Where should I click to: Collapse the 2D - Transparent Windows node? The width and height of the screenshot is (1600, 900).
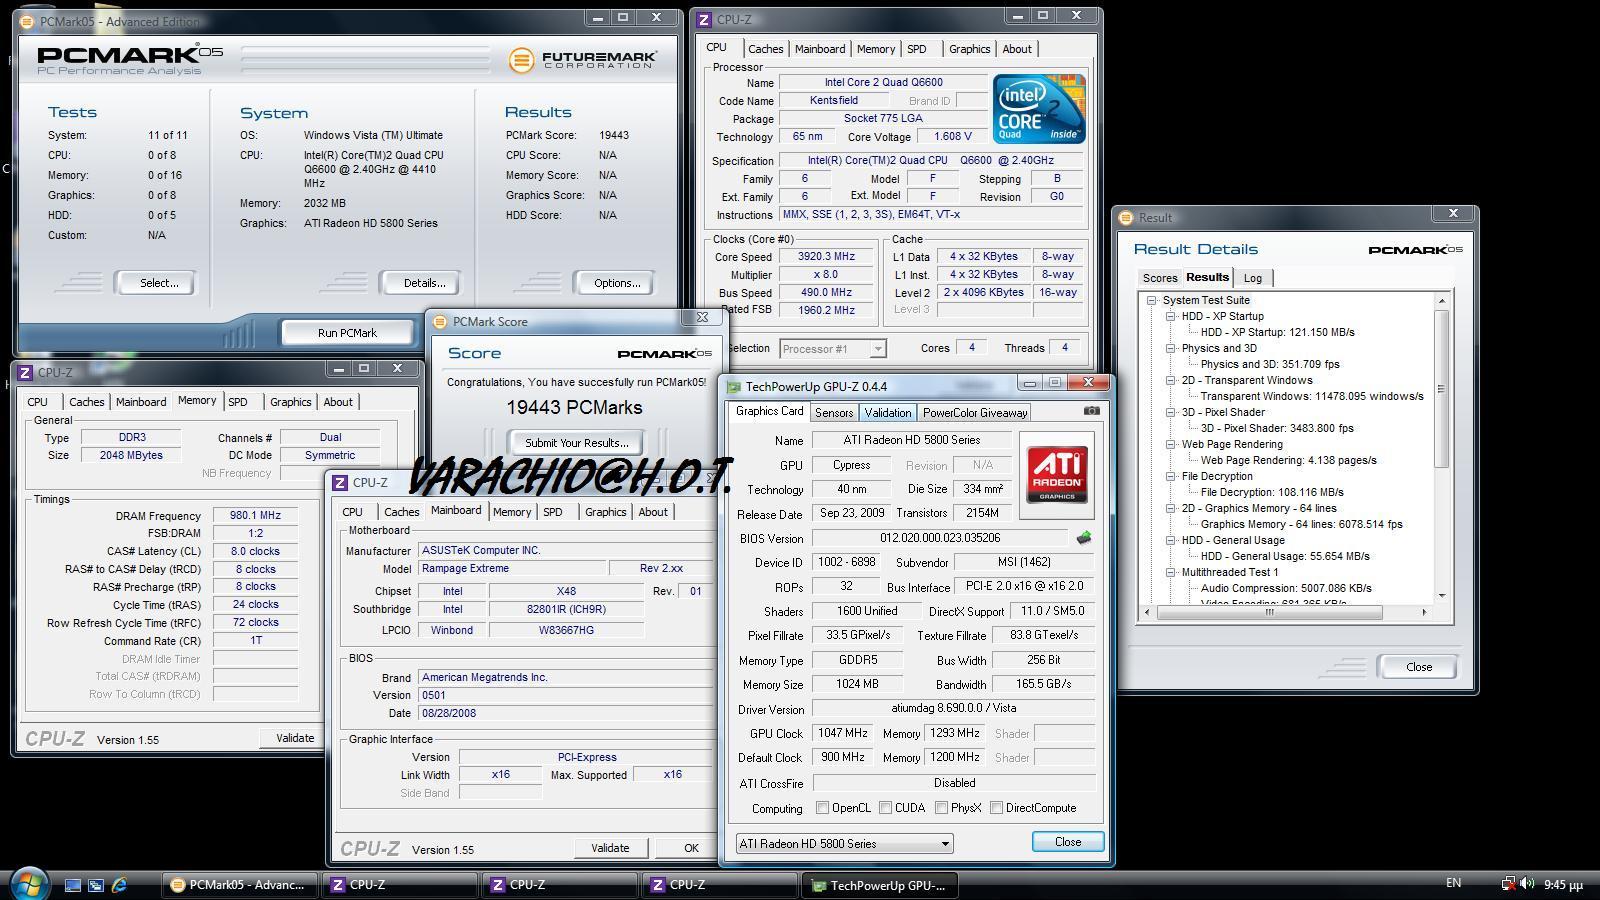click(1171, 380)
